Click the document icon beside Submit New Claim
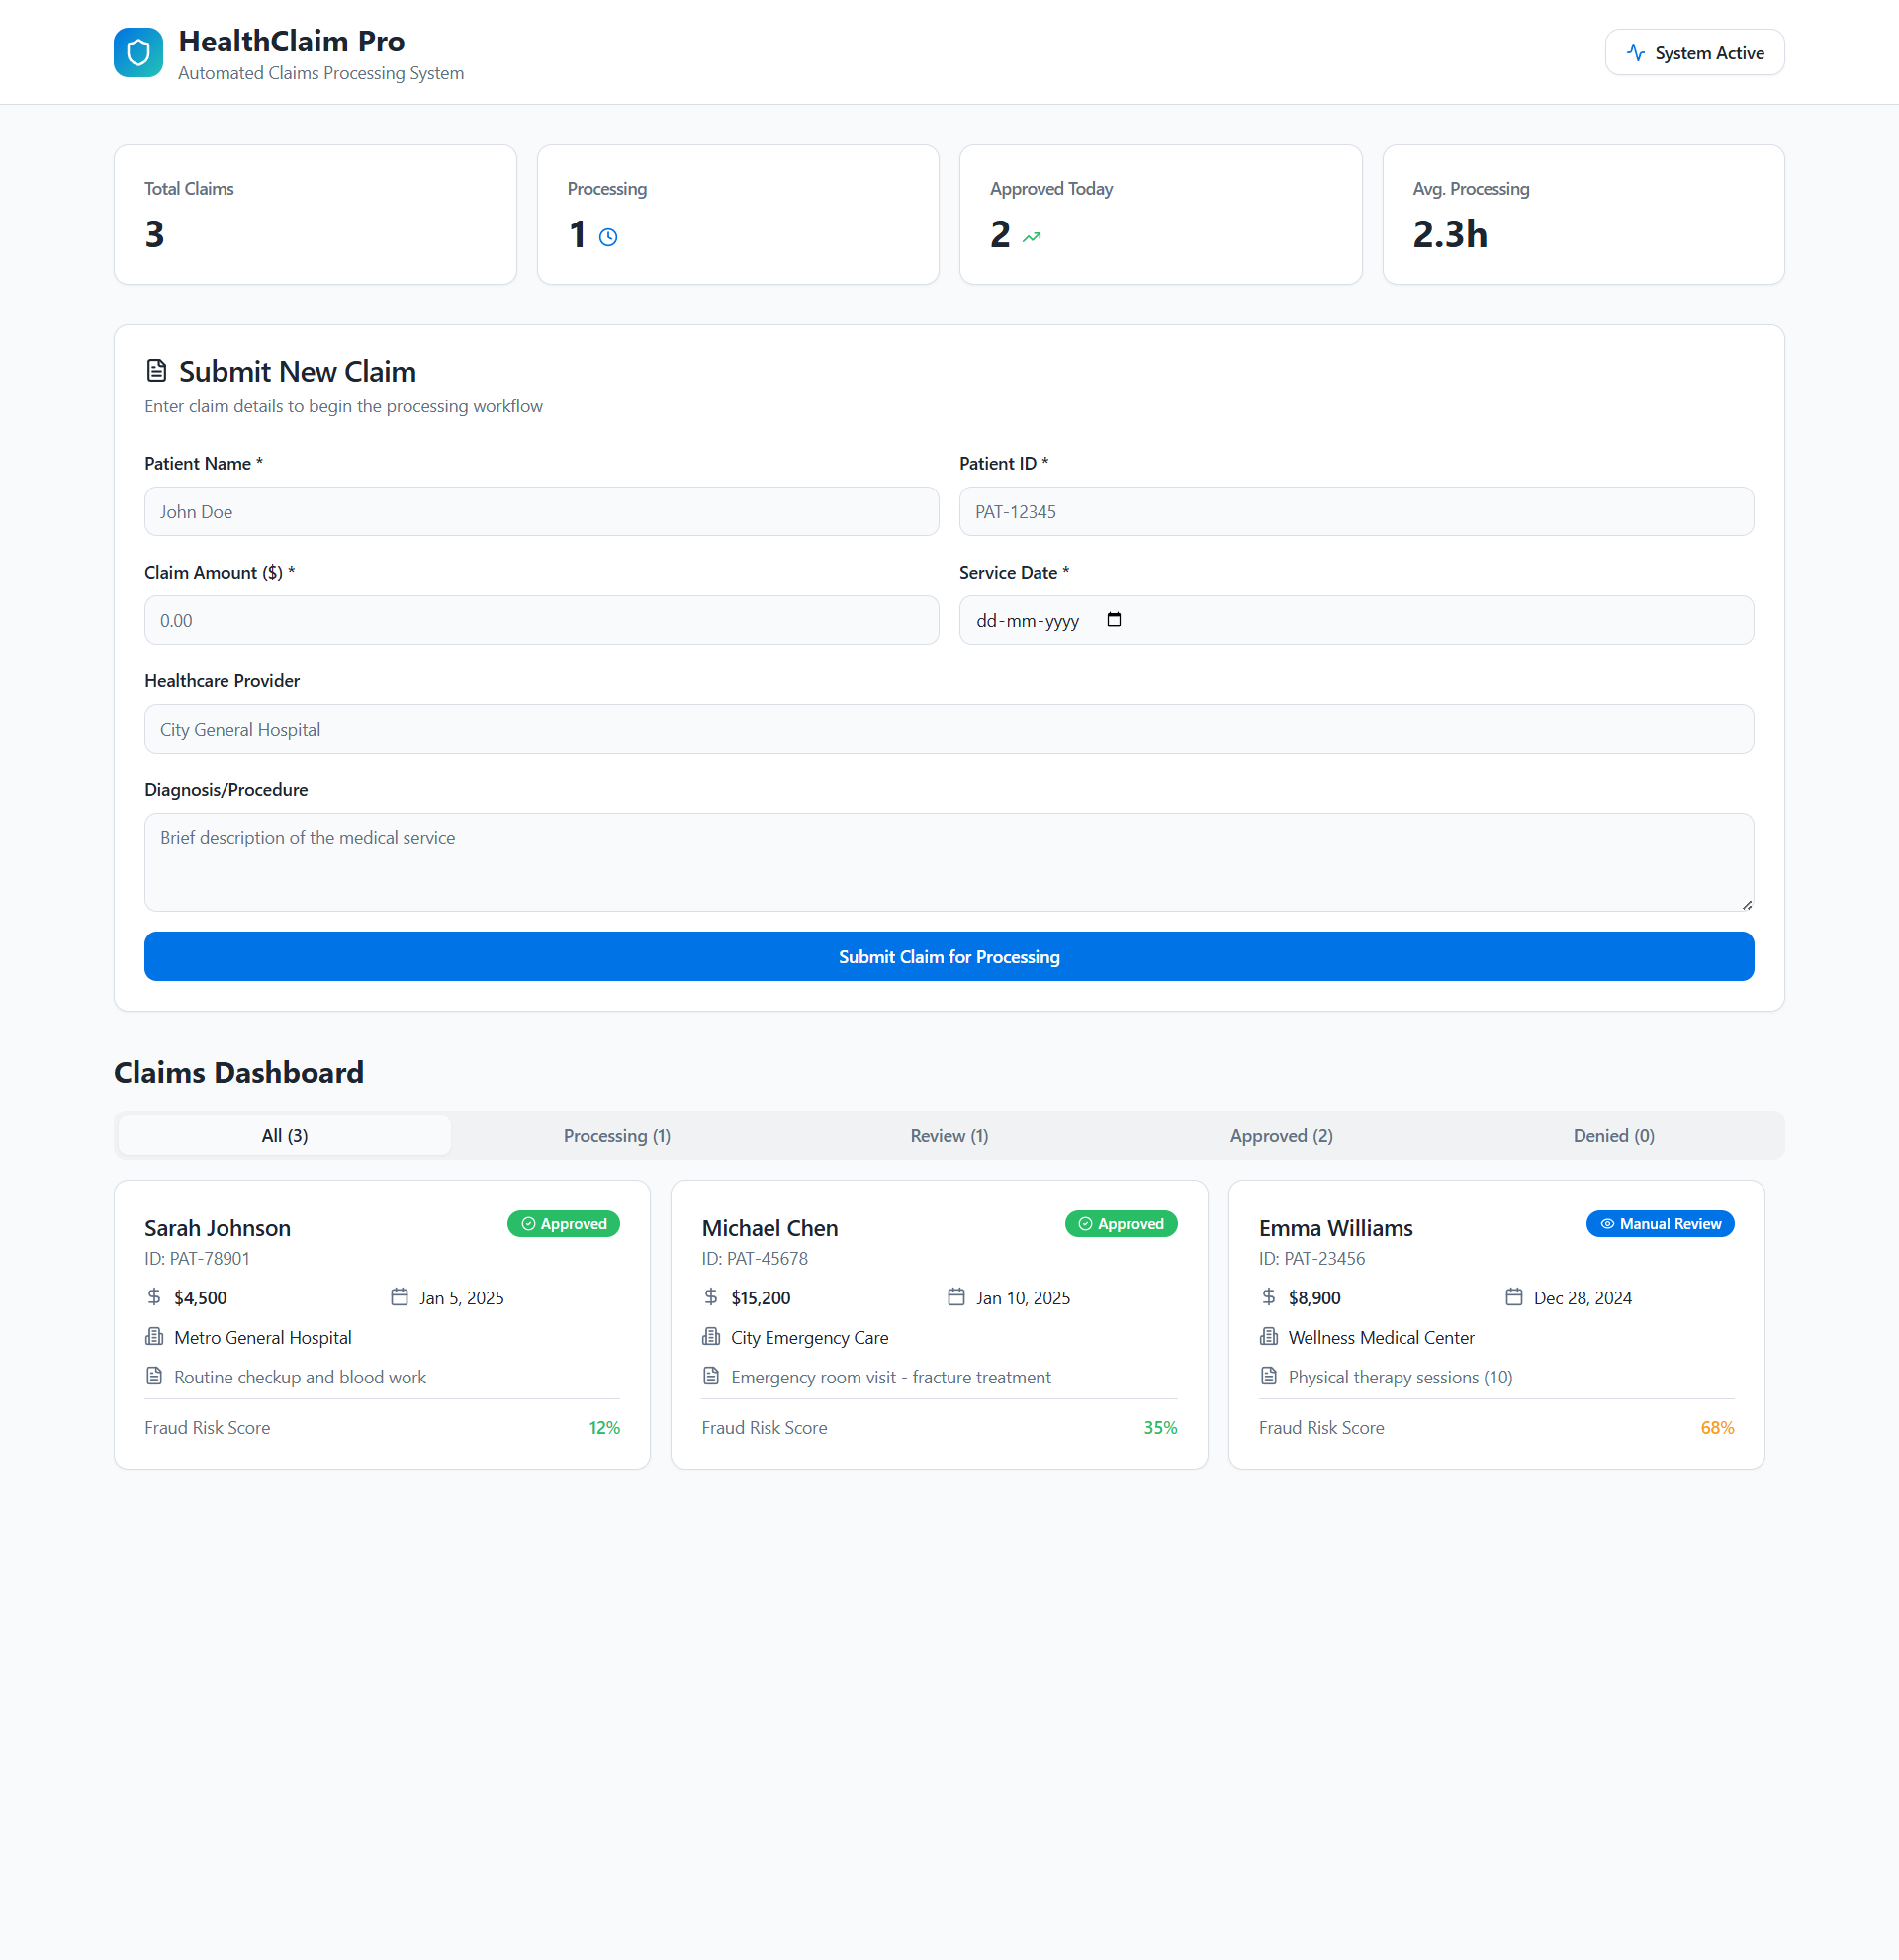 coord(157,371)
